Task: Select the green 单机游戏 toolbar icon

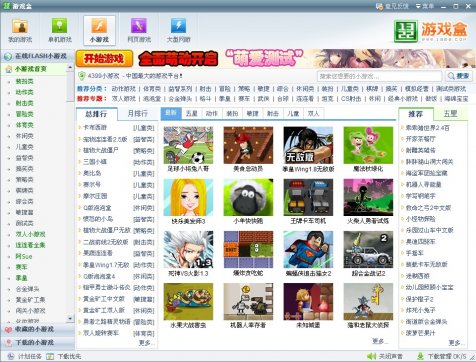Action: coord(59,26)
